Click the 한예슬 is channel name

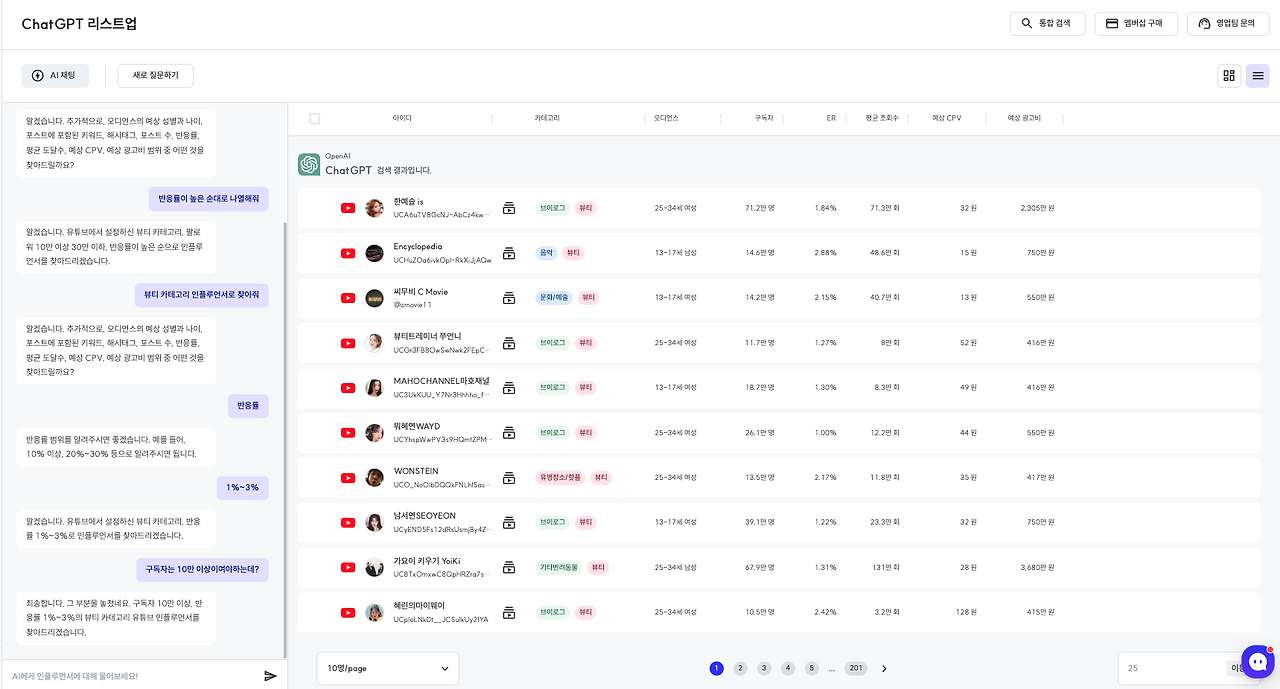pos(408,201)
